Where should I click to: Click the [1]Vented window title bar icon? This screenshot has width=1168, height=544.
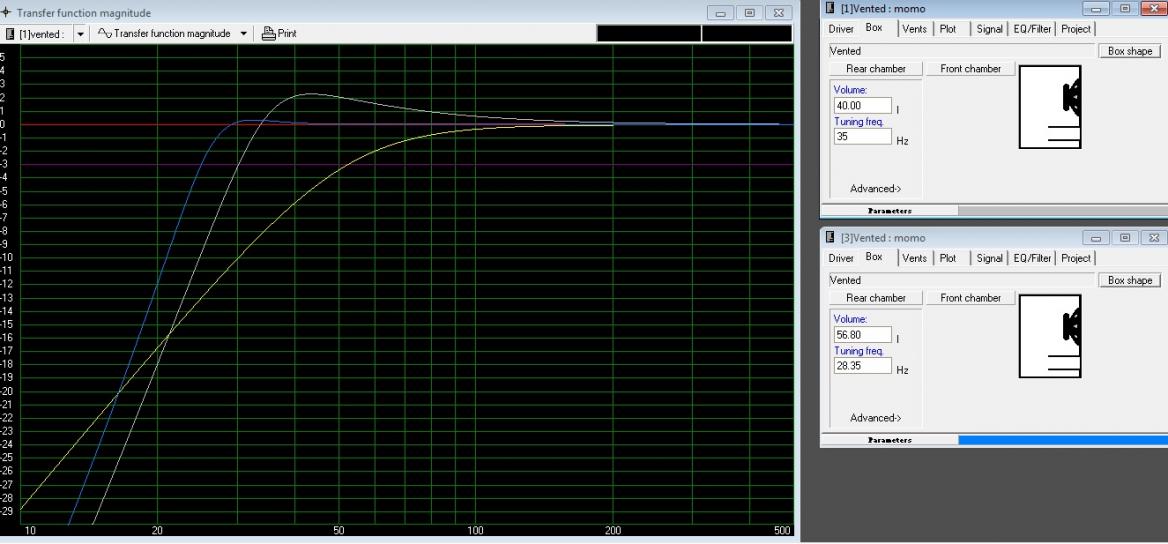point(829,9)
